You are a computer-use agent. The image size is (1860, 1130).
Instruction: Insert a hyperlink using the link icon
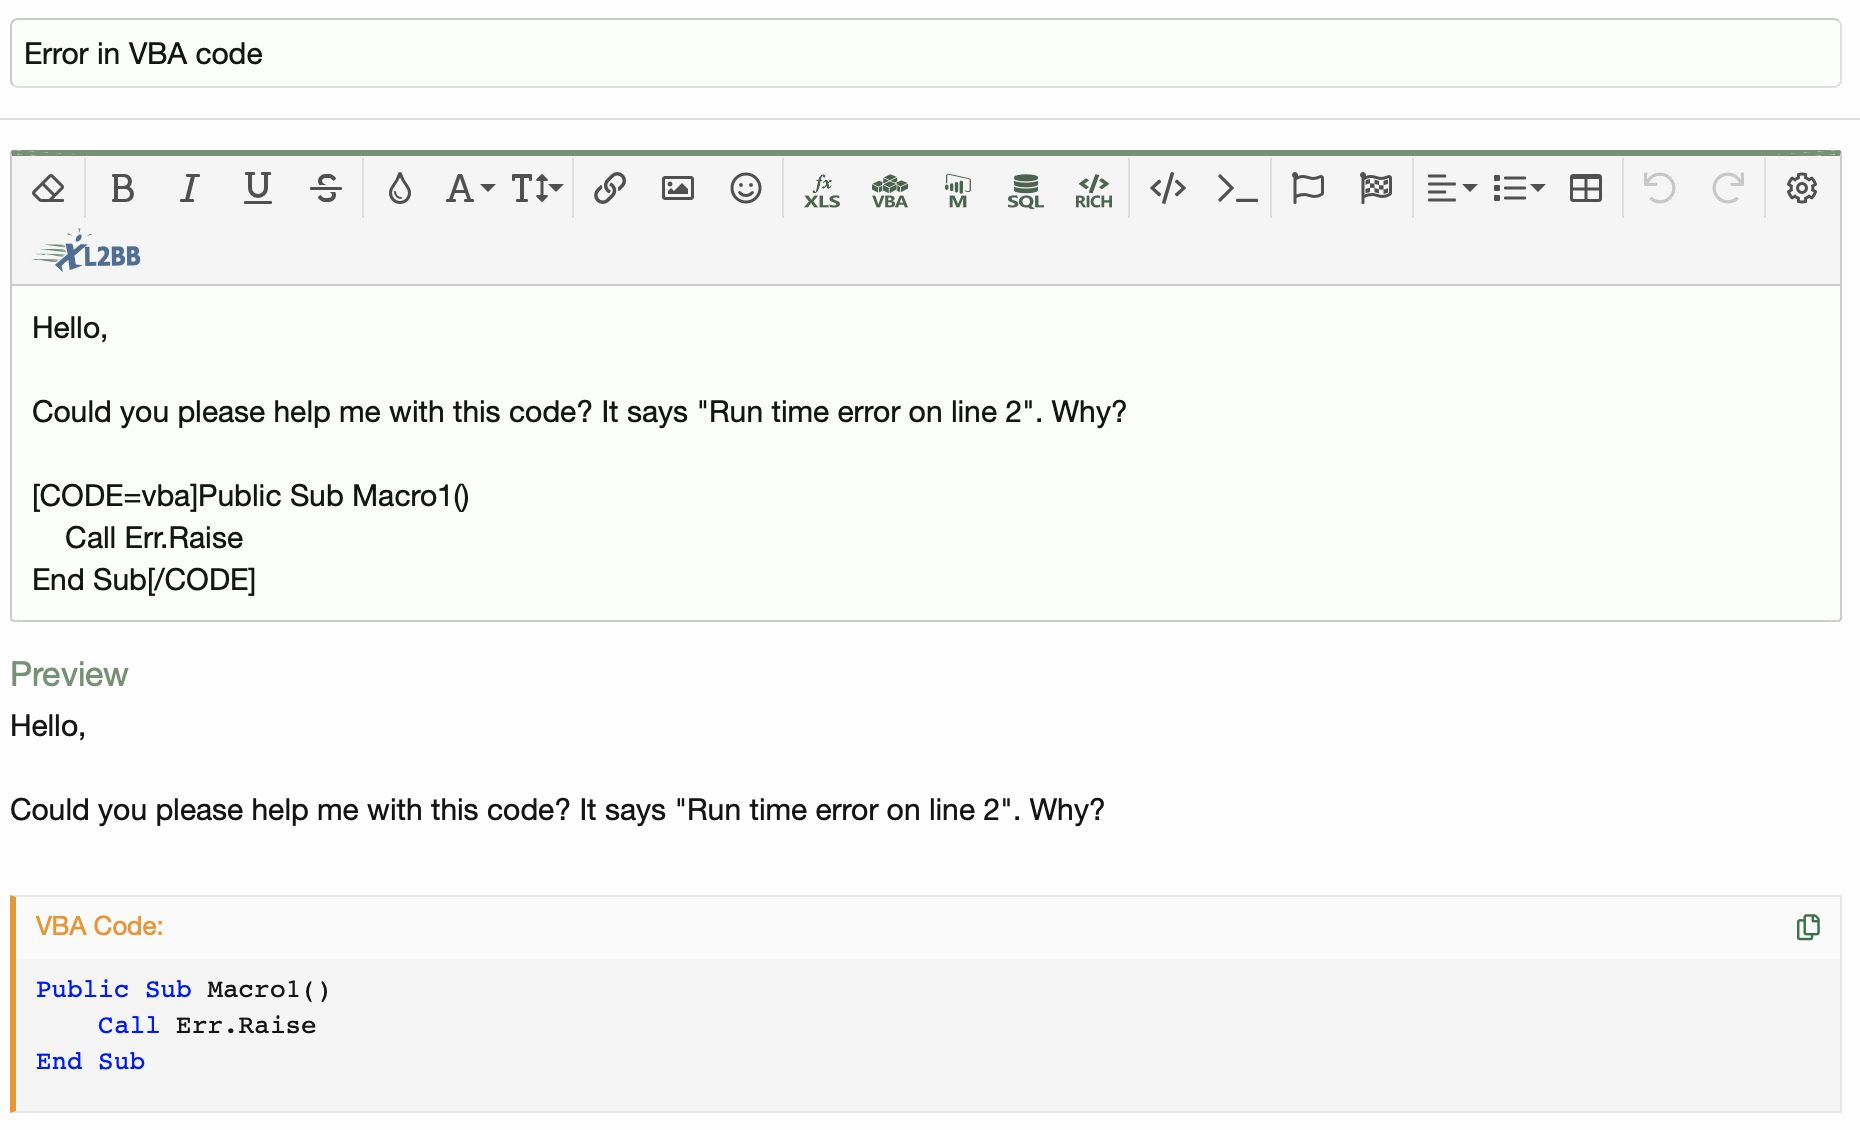point(610,188)
